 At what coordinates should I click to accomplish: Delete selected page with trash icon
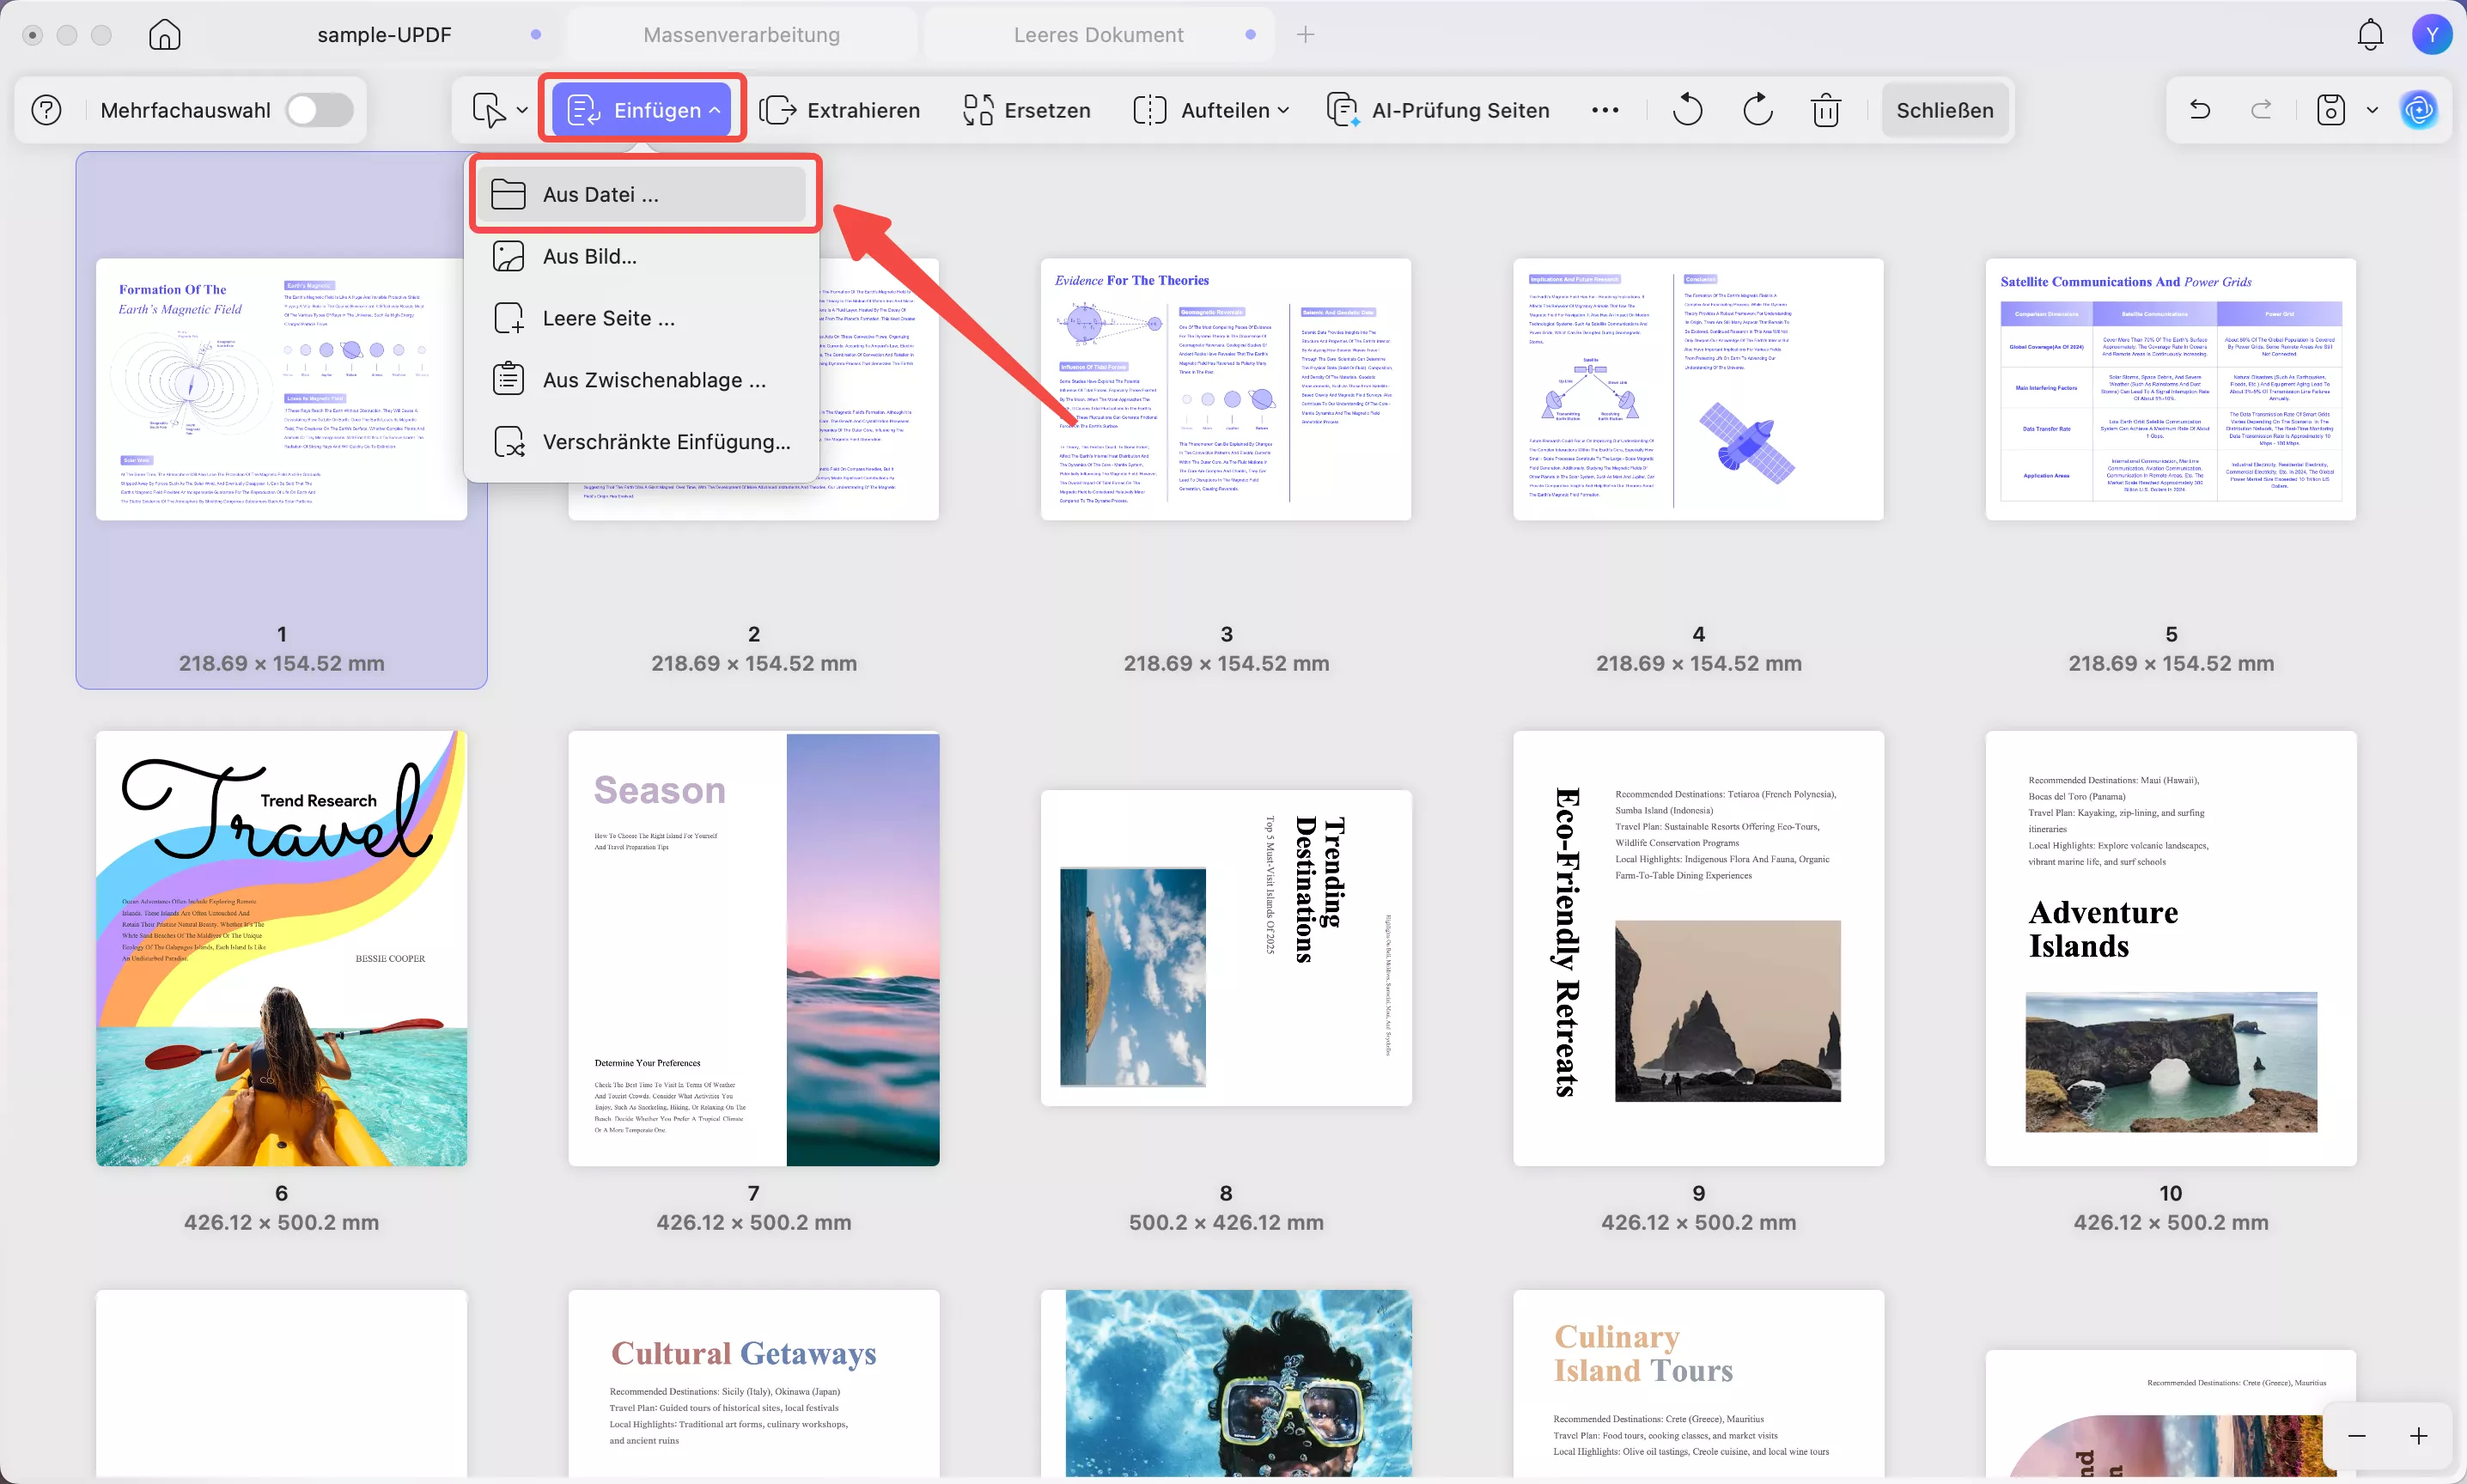click(x=1826, y=110)
